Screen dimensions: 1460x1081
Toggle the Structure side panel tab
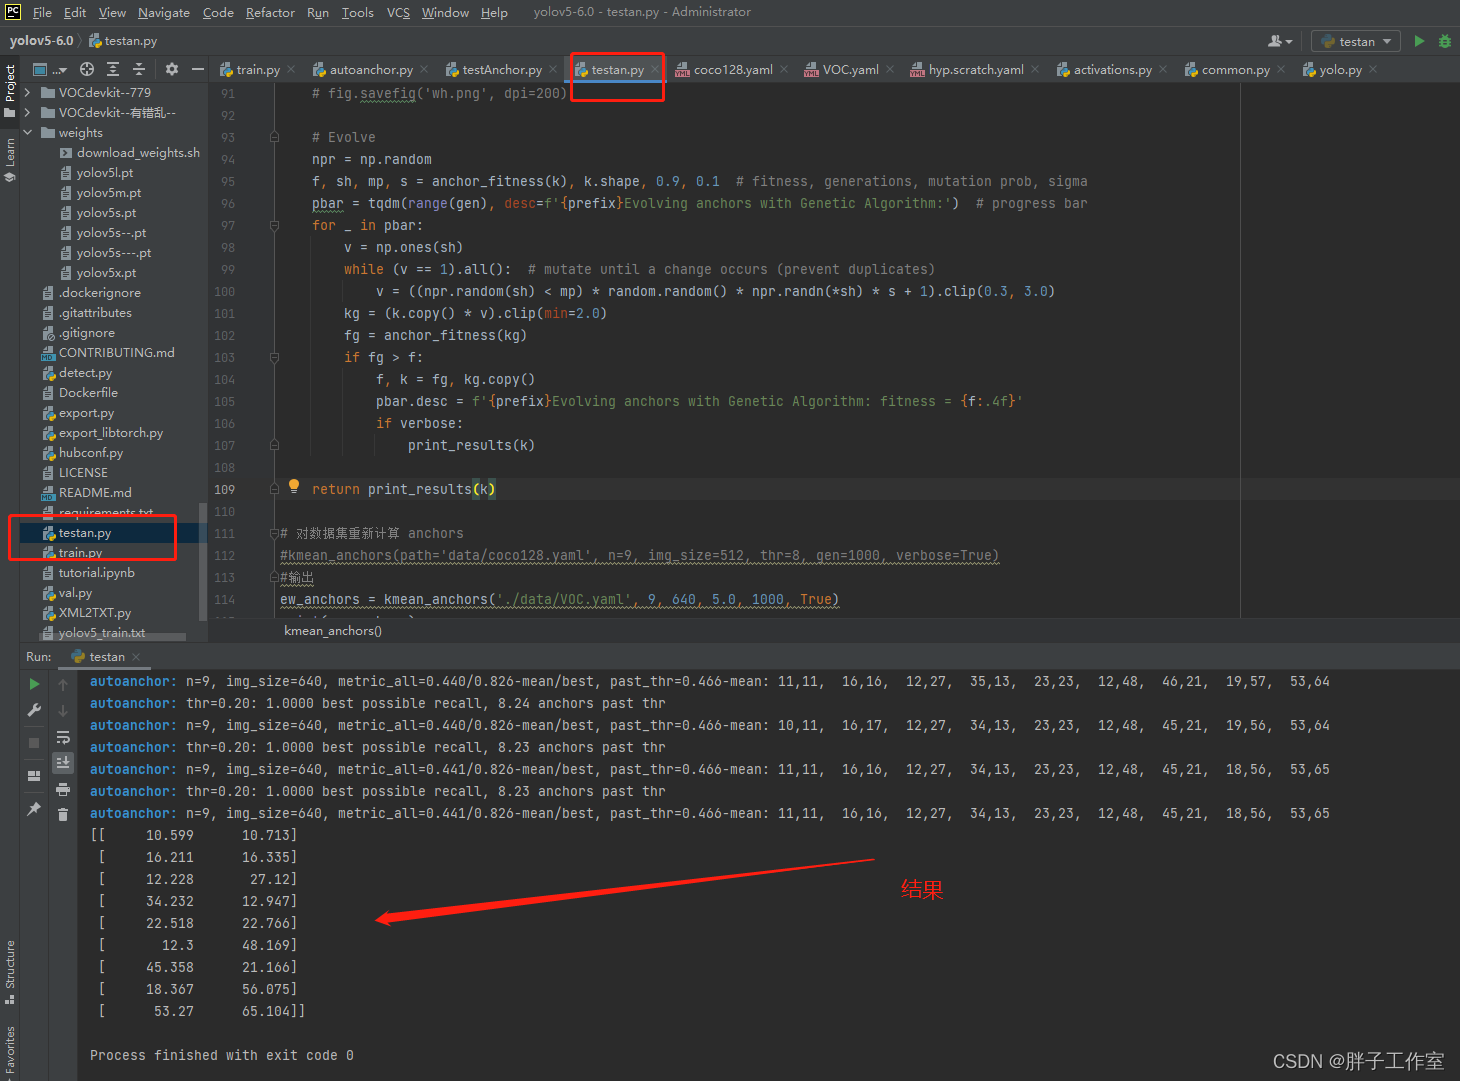pyautogui.click(x=10, y=972)
